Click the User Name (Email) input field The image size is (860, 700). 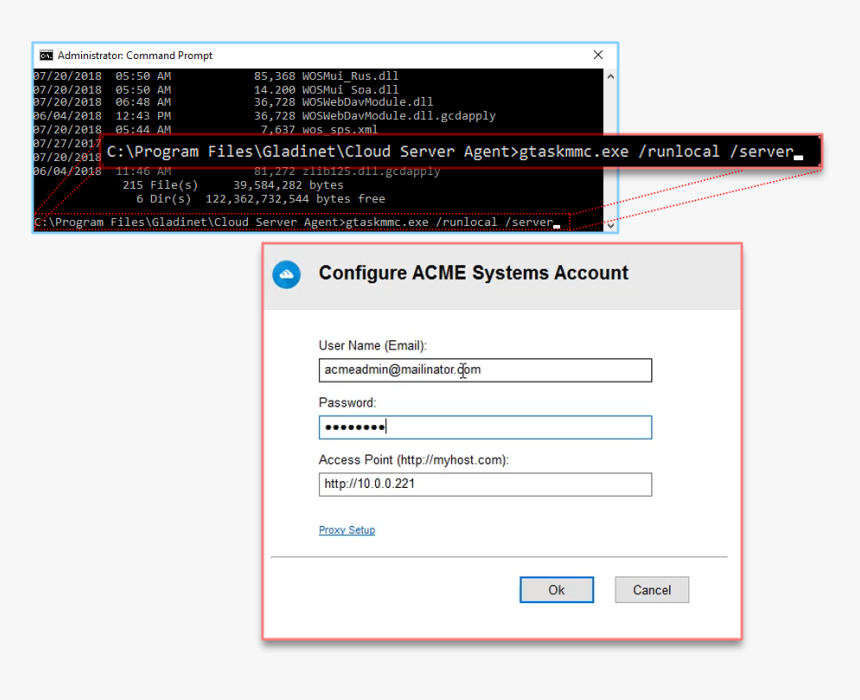tap(485, 370)
